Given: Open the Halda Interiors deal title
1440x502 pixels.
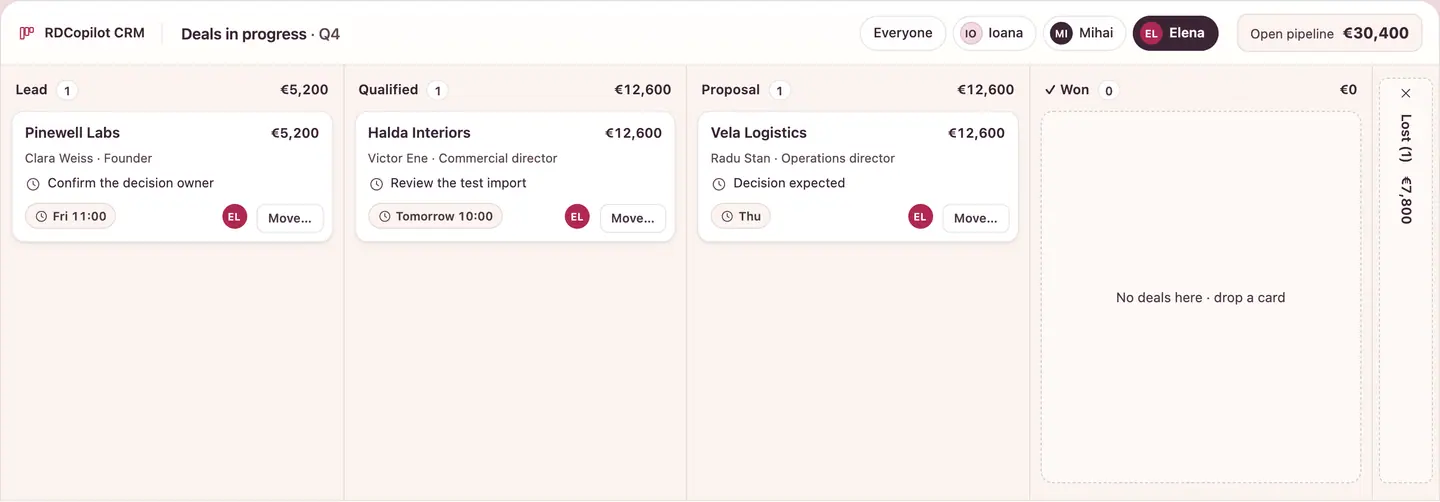Looking at the screenshot, I should [419, 133].
